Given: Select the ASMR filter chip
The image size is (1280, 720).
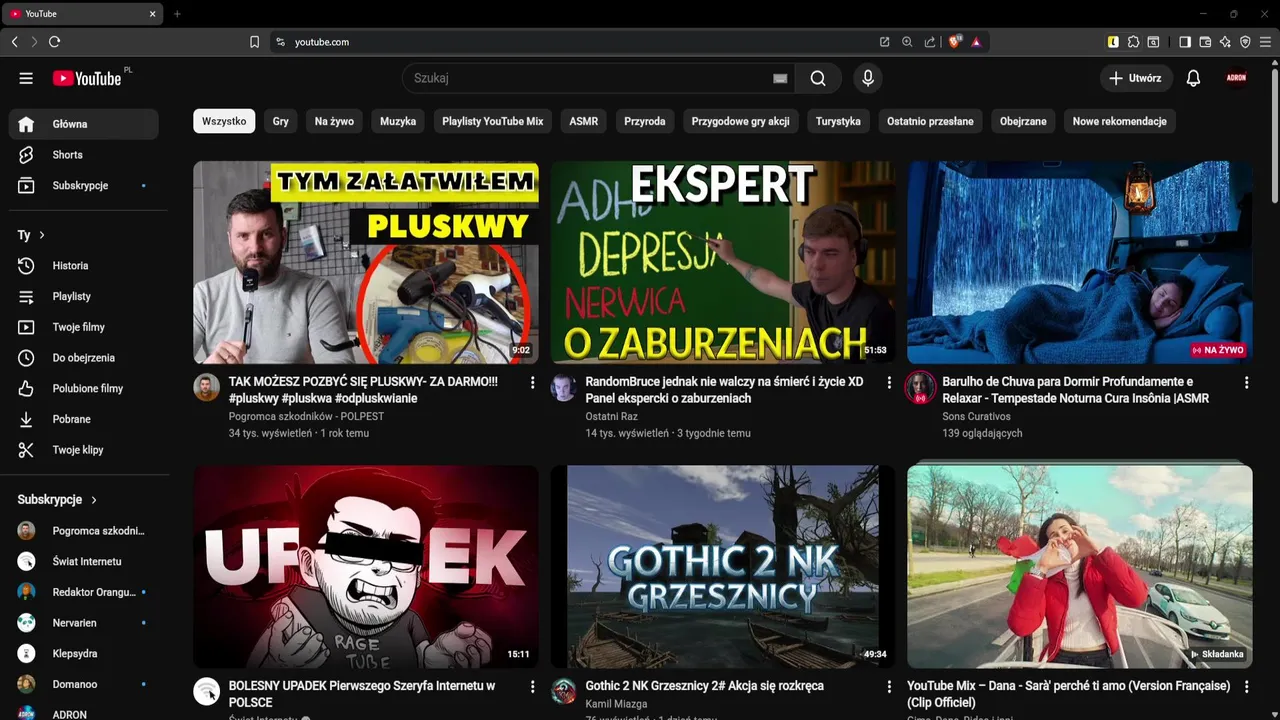Looking at the screenshot, I should [584, 121].
